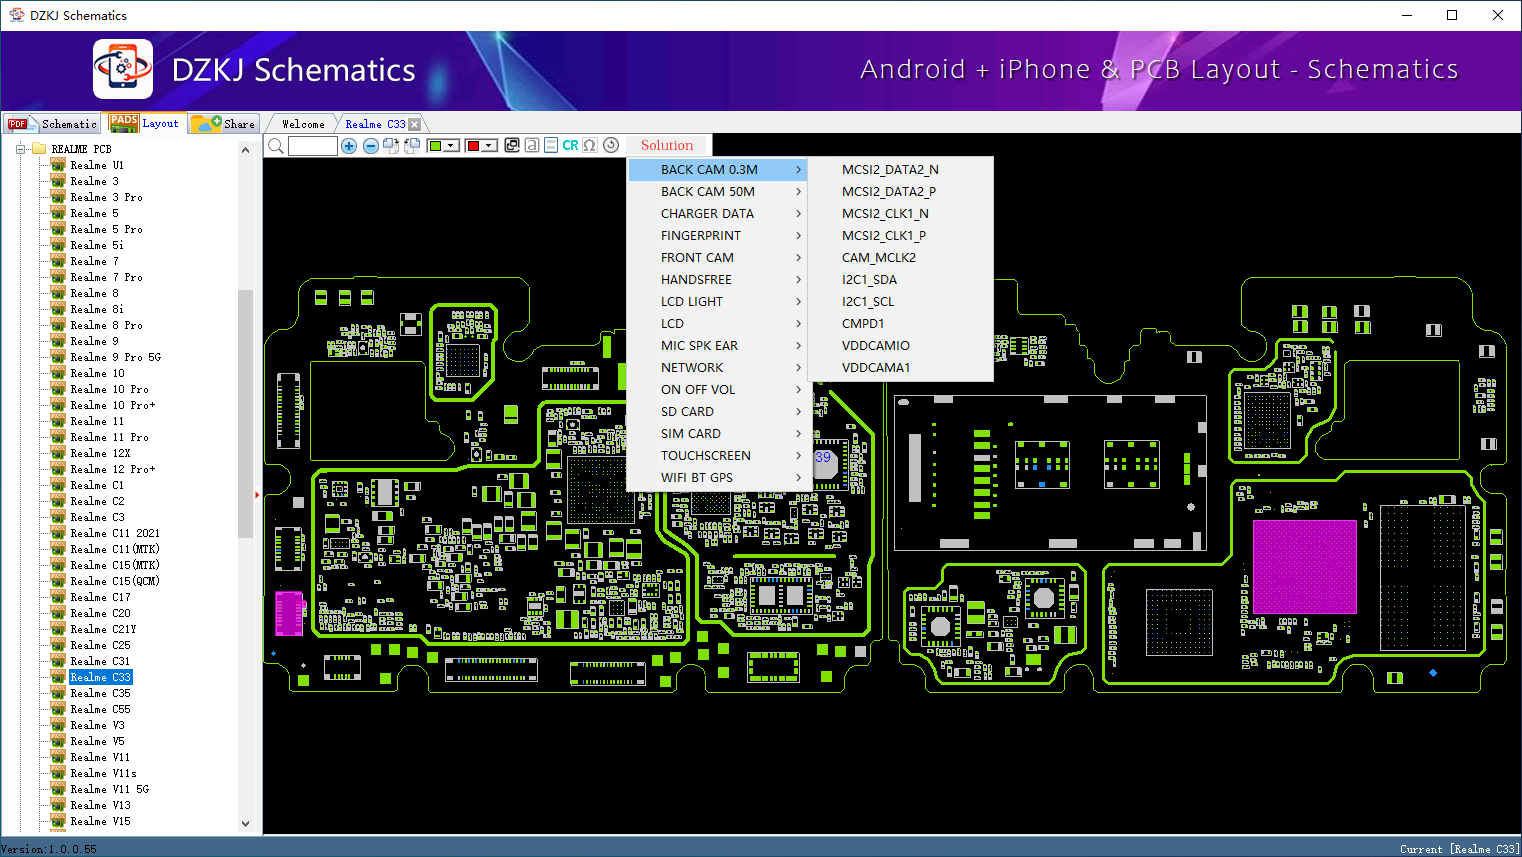Click the Solution button
Image resolution: width=1522 pixels, height=857 pixels.
[667, 146]
